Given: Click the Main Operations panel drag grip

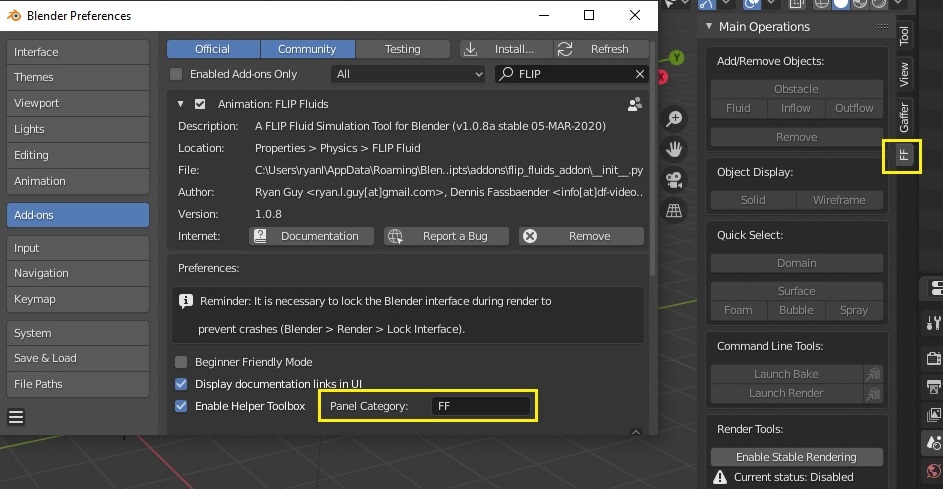Looking at the screenshot, I should (x=882, y=26).
